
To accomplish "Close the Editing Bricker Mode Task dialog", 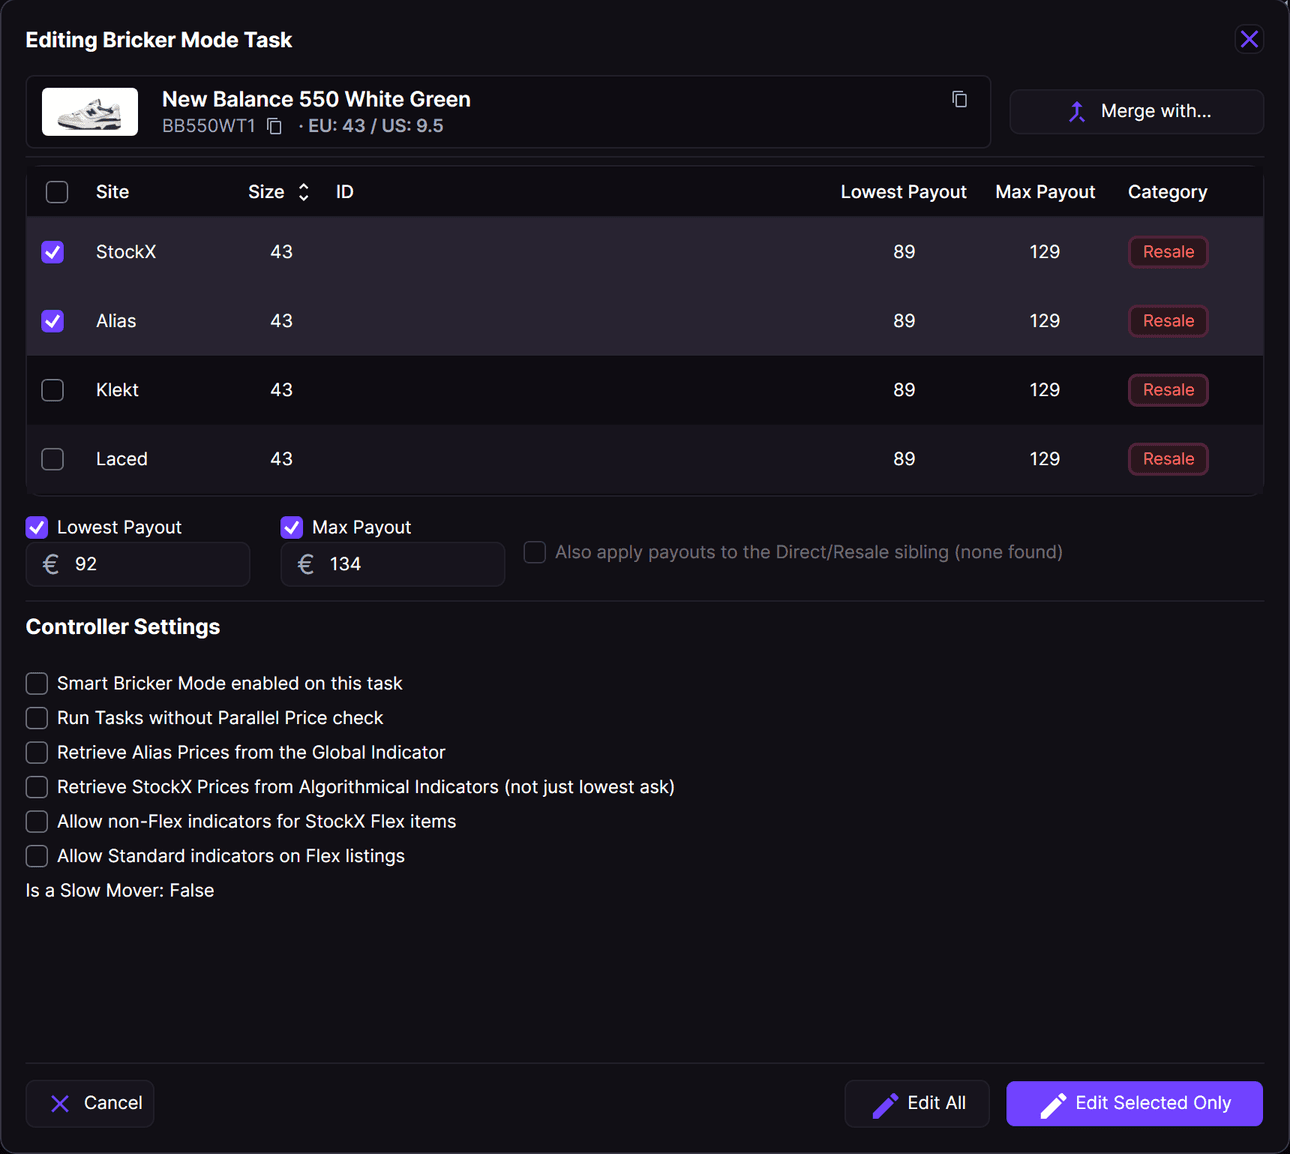I will coord(1249,39).
